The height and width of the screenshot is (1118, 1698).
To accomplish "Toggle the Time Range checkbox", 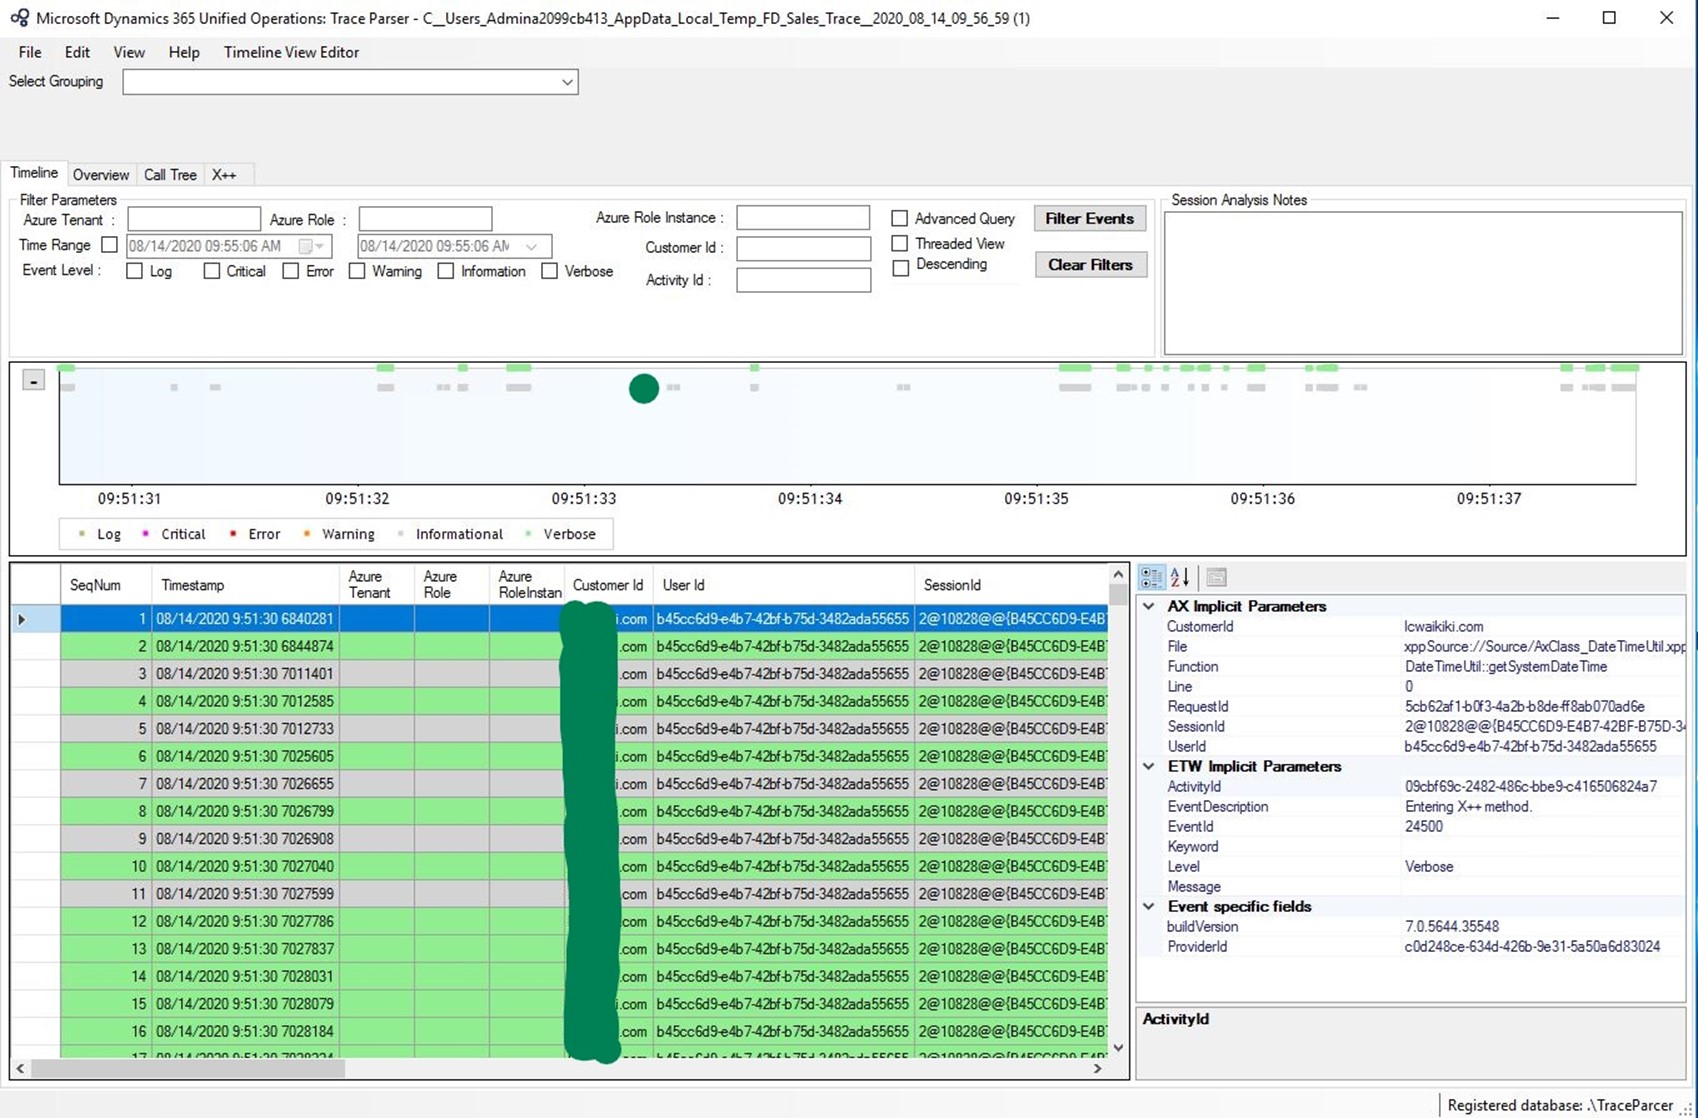I will click(x=109, y=245).
